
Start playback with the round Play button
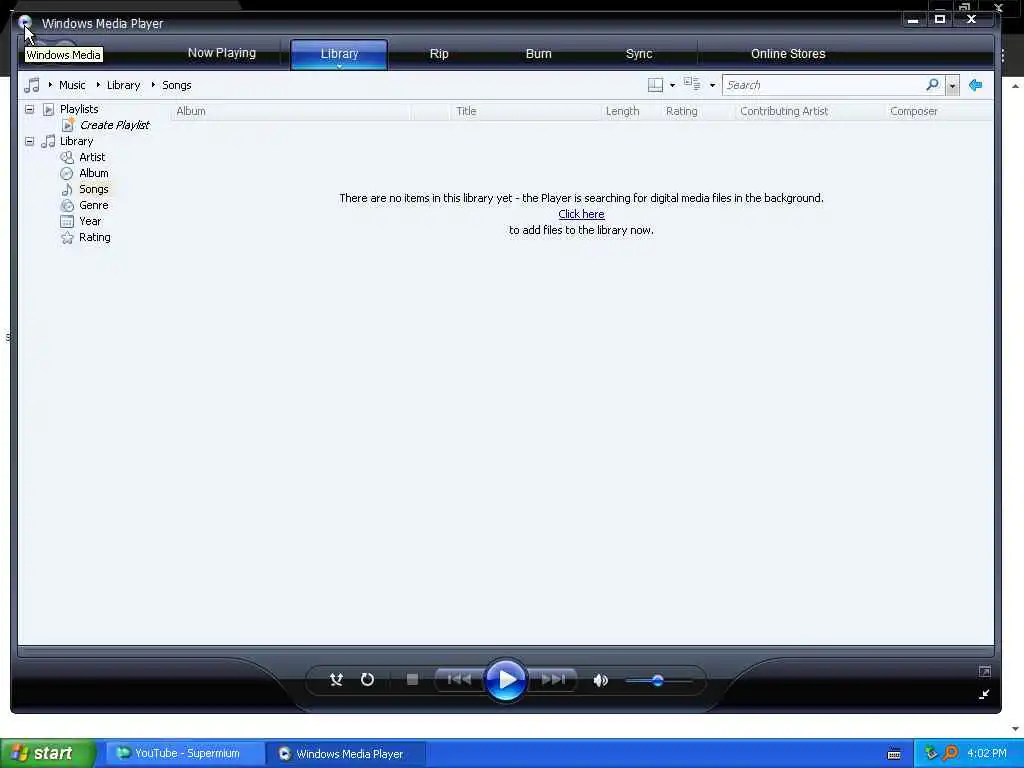tap(505, 680)
